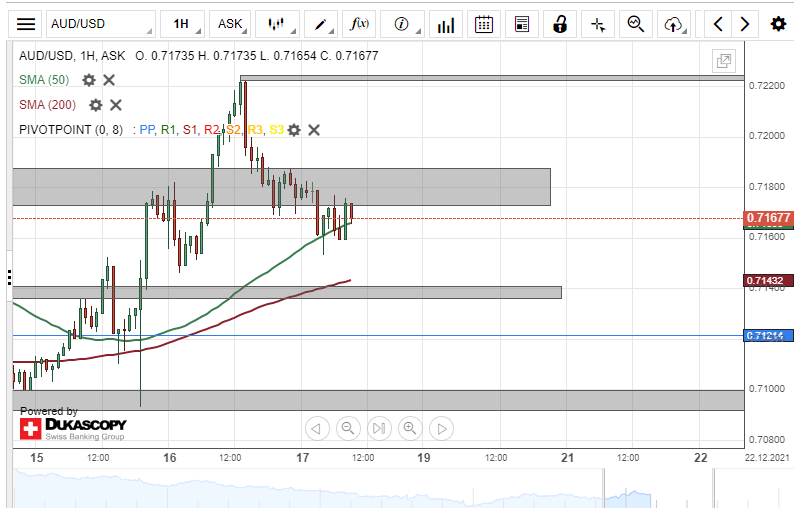Click the 0.72200 price axis label
The height and width of the screenshot is (521, 800).
[767, 86]
